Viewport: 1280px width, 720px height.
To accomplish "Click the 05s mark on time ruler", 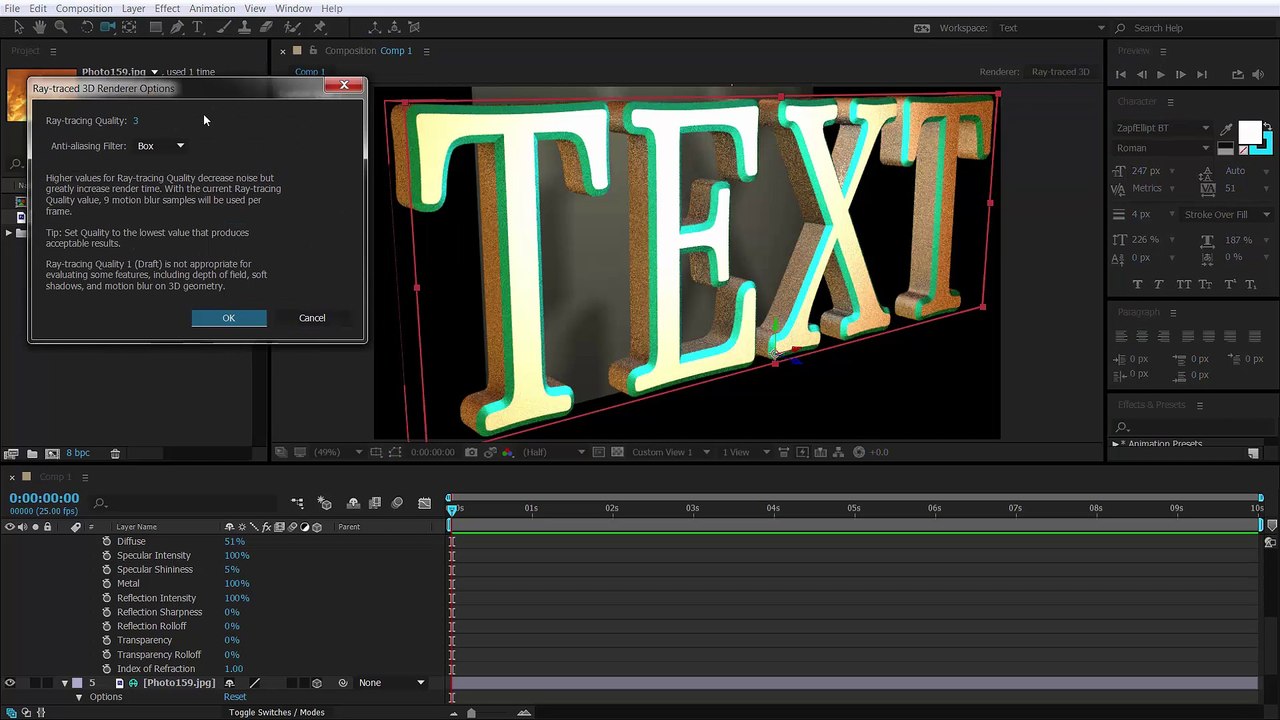I will coord(854,508).
